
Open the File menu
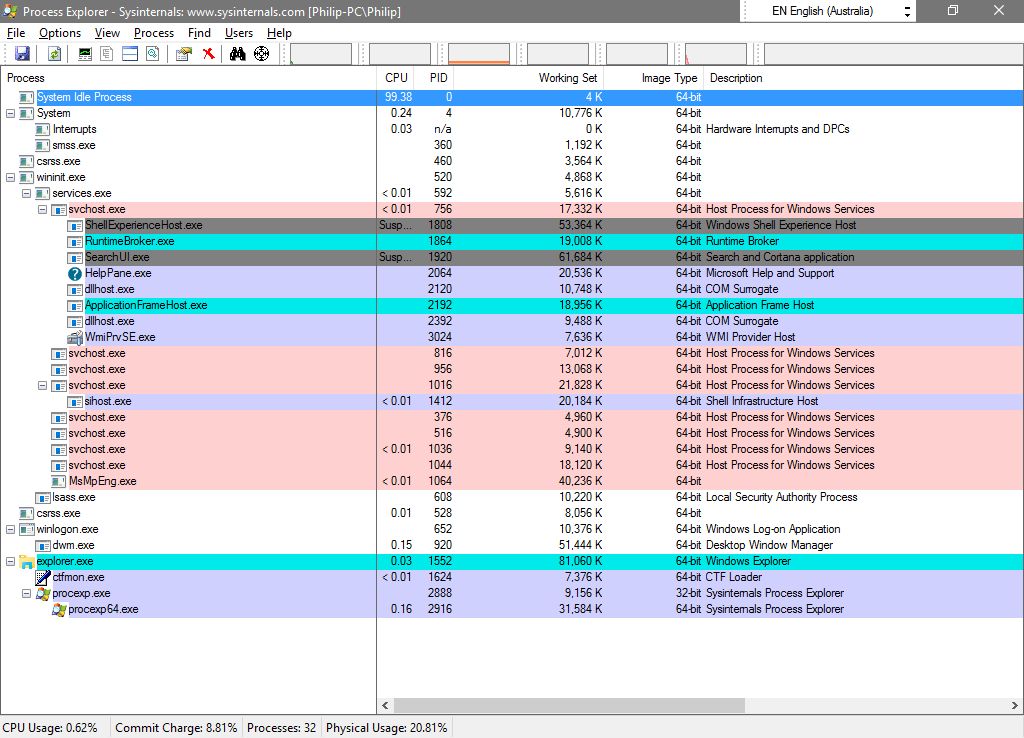coord(16,33)
